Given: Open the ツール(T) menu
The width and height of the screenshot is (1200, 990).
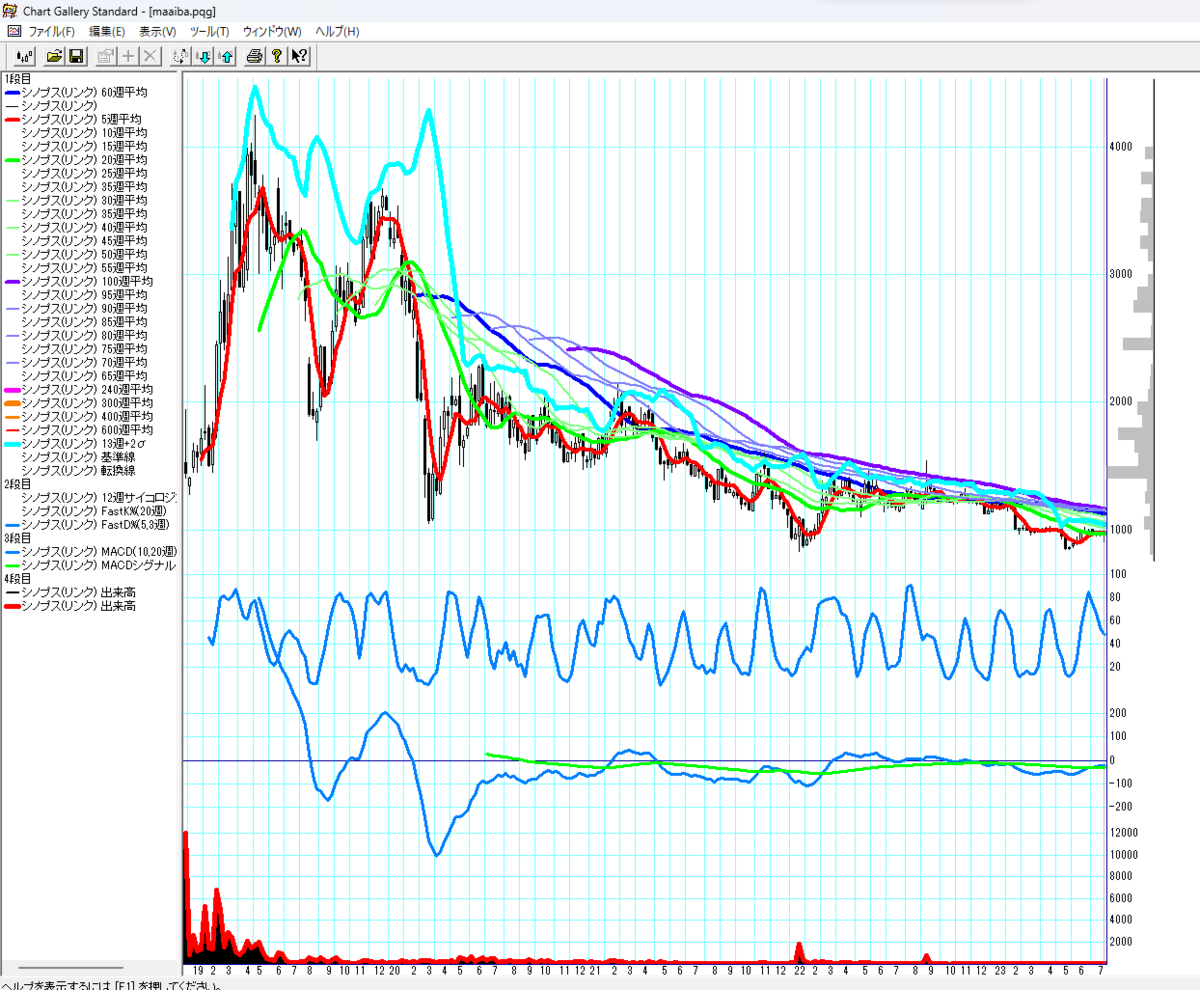Looking at the screenshot, I should coord(209,31).
